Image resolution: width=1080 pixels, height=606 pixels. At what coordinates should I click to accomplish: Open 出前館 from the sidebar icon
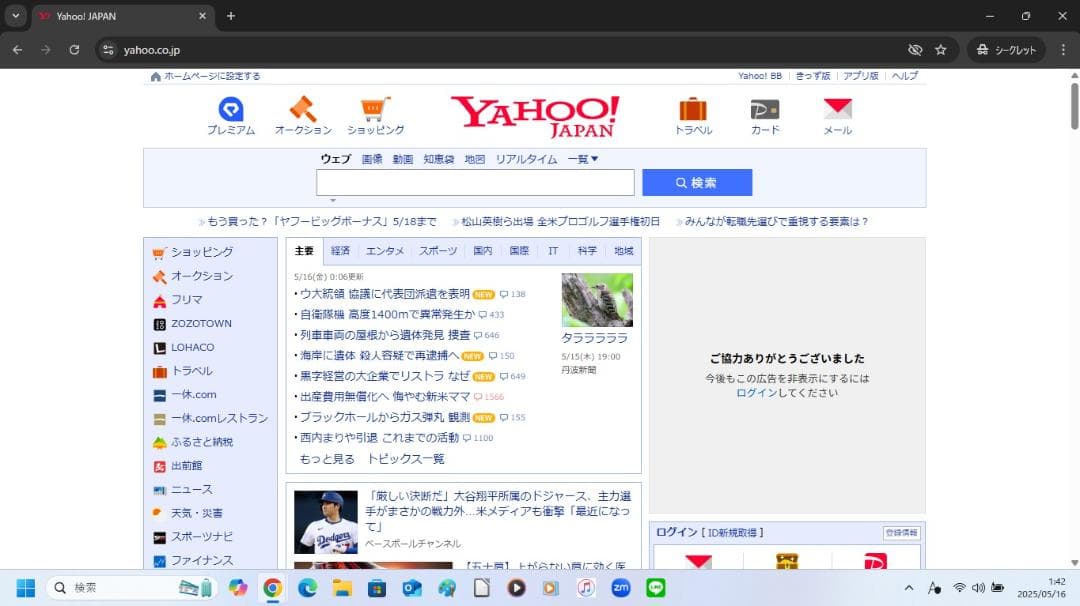coord(160,466)
